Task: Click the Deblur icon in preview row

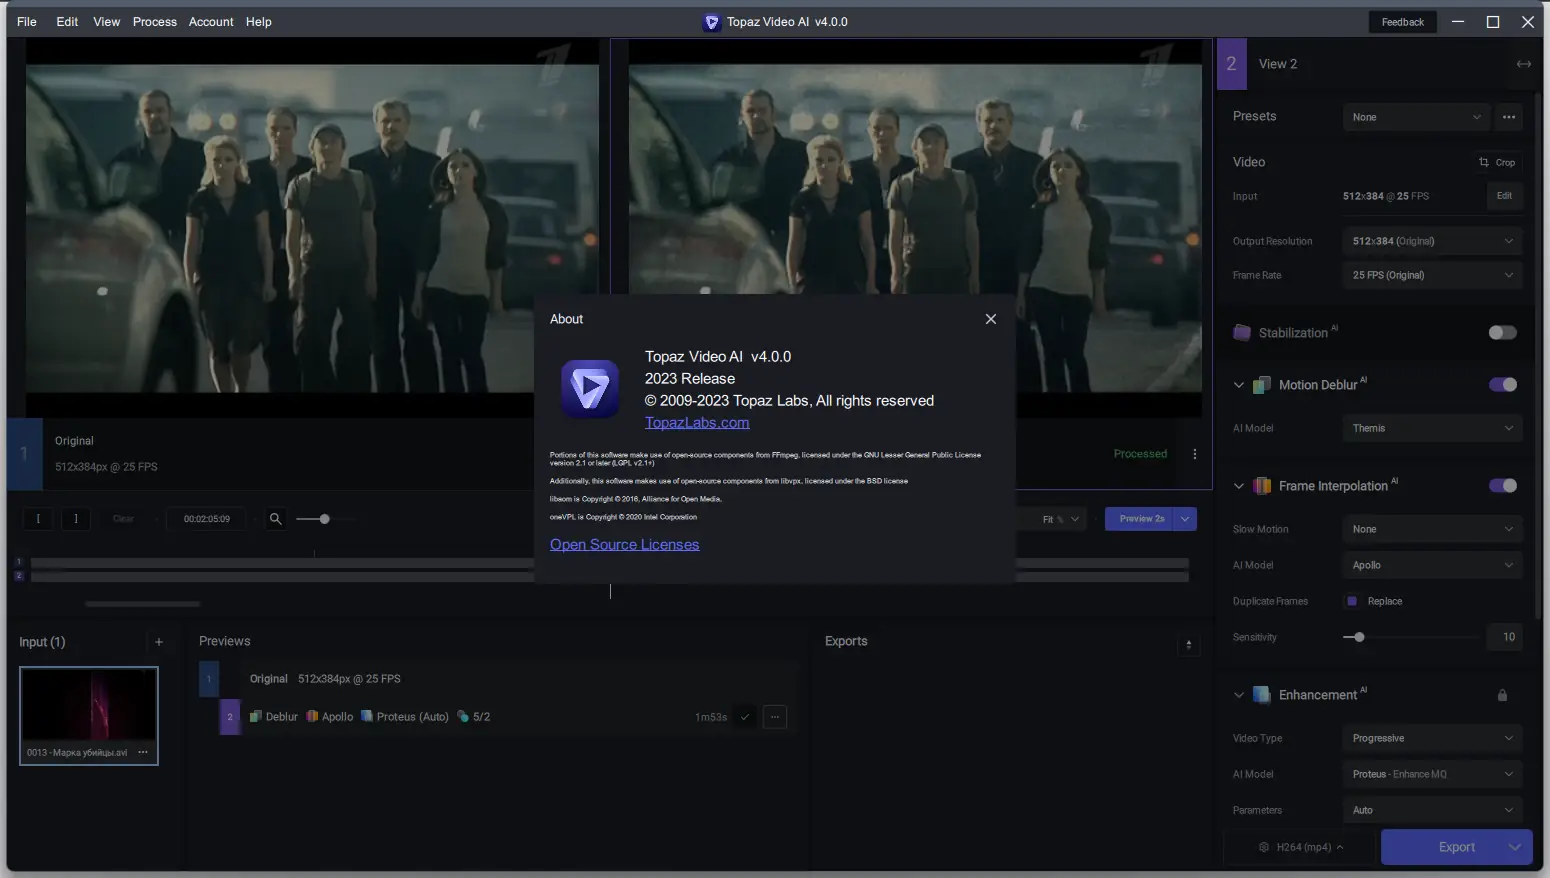Action: [256, 717]
